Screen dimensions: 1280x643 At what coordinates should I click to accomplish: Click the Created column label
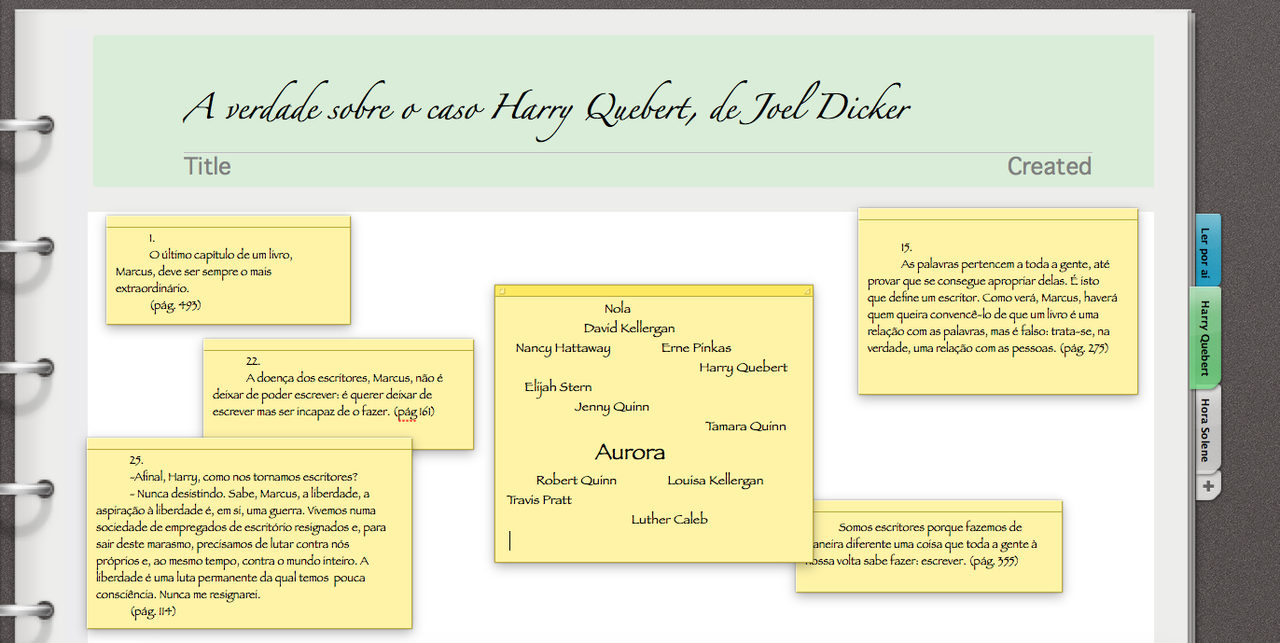point(1048,166)
